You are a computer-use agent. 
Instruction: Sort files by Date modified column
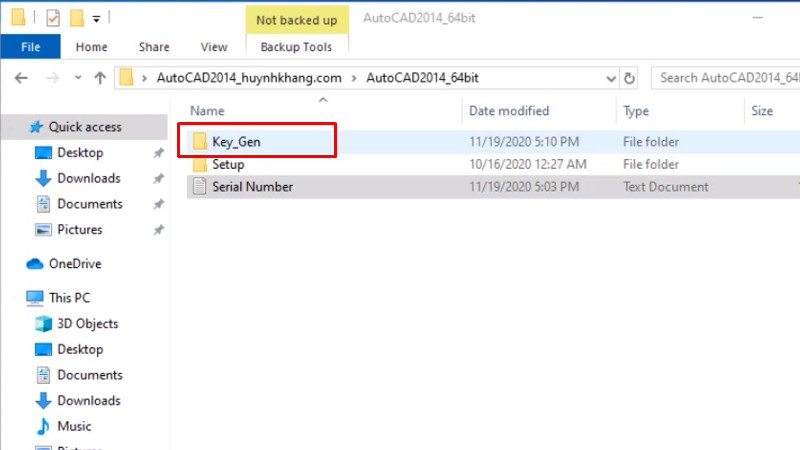tap(509, 111)
